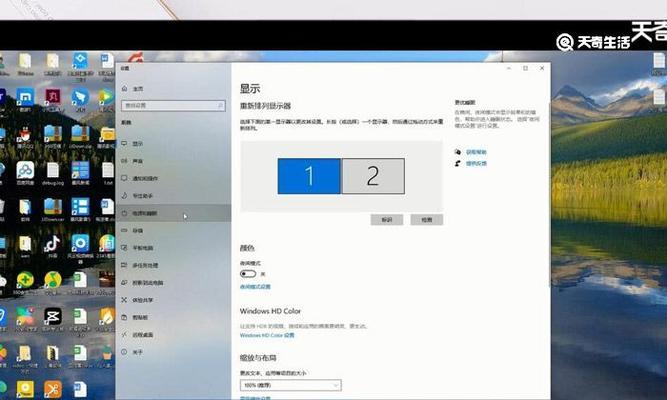Open 投影到此电脑 in the sidebar
This screenshot has width=667, height=400.
pyautogui.click(x=173, y=283)
